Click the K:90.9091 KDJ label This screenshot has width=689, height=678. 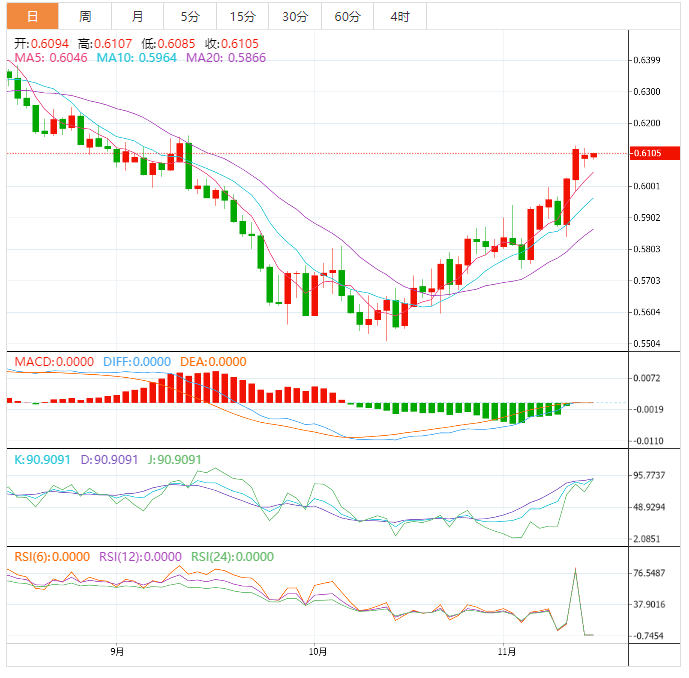(x=42, y=460)
